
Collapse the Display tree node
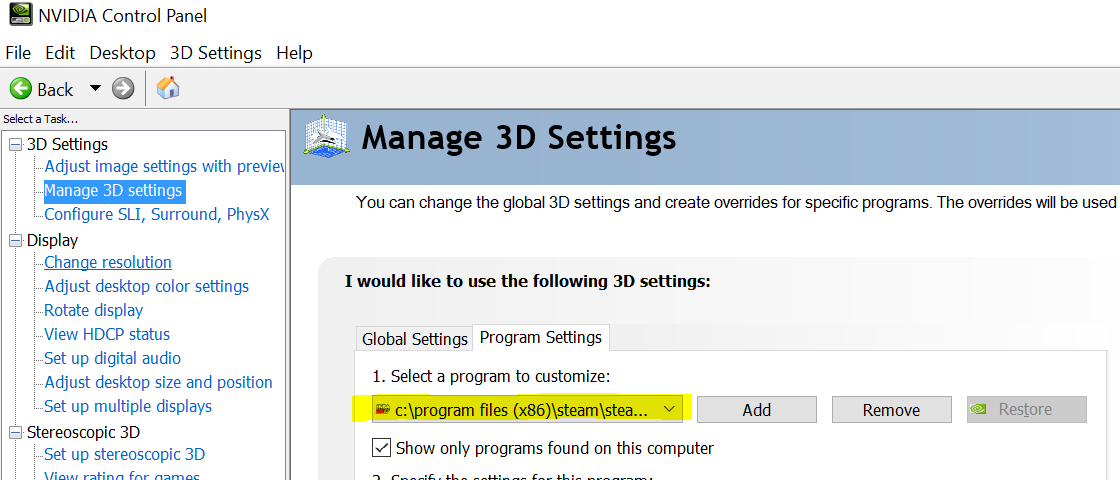[15, 241]
